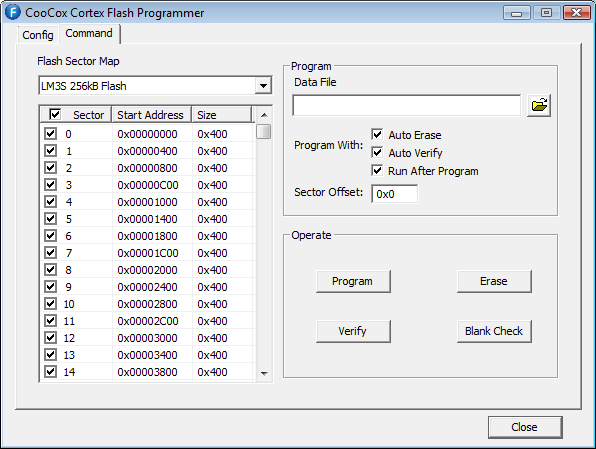Toggle sector 3 checkbox
596x449 pixels.
50,185
